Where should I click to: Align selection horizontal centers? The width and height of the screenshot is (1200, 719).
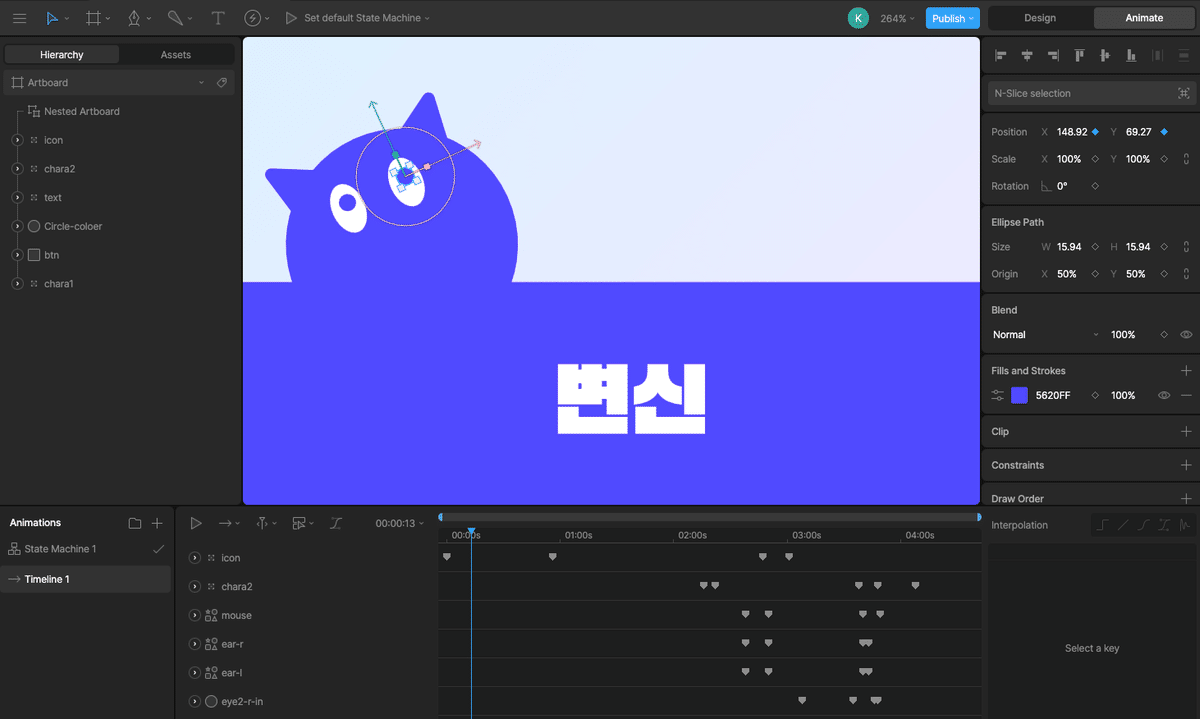[x=1027, y=56]
